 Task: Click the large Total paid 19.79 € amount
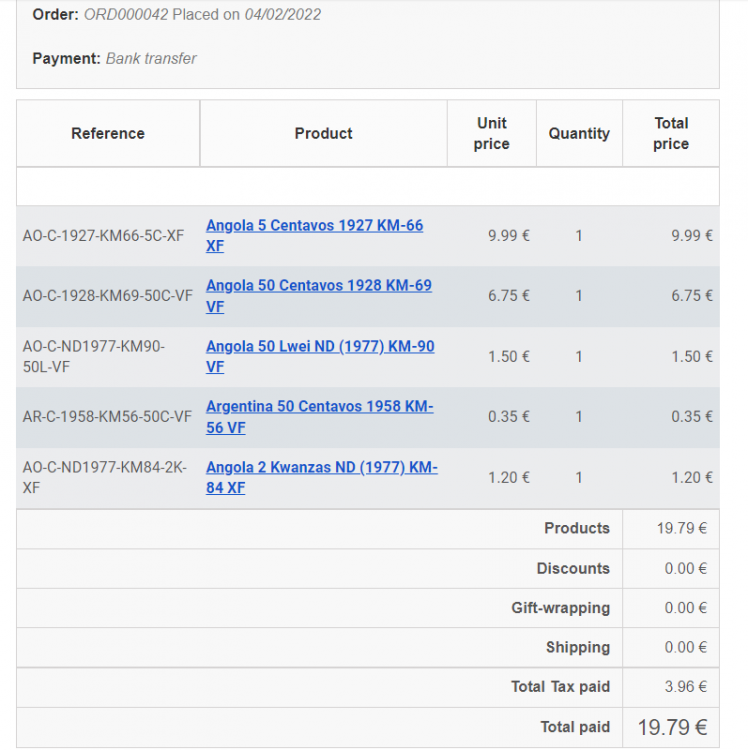(x=672, y=728)
